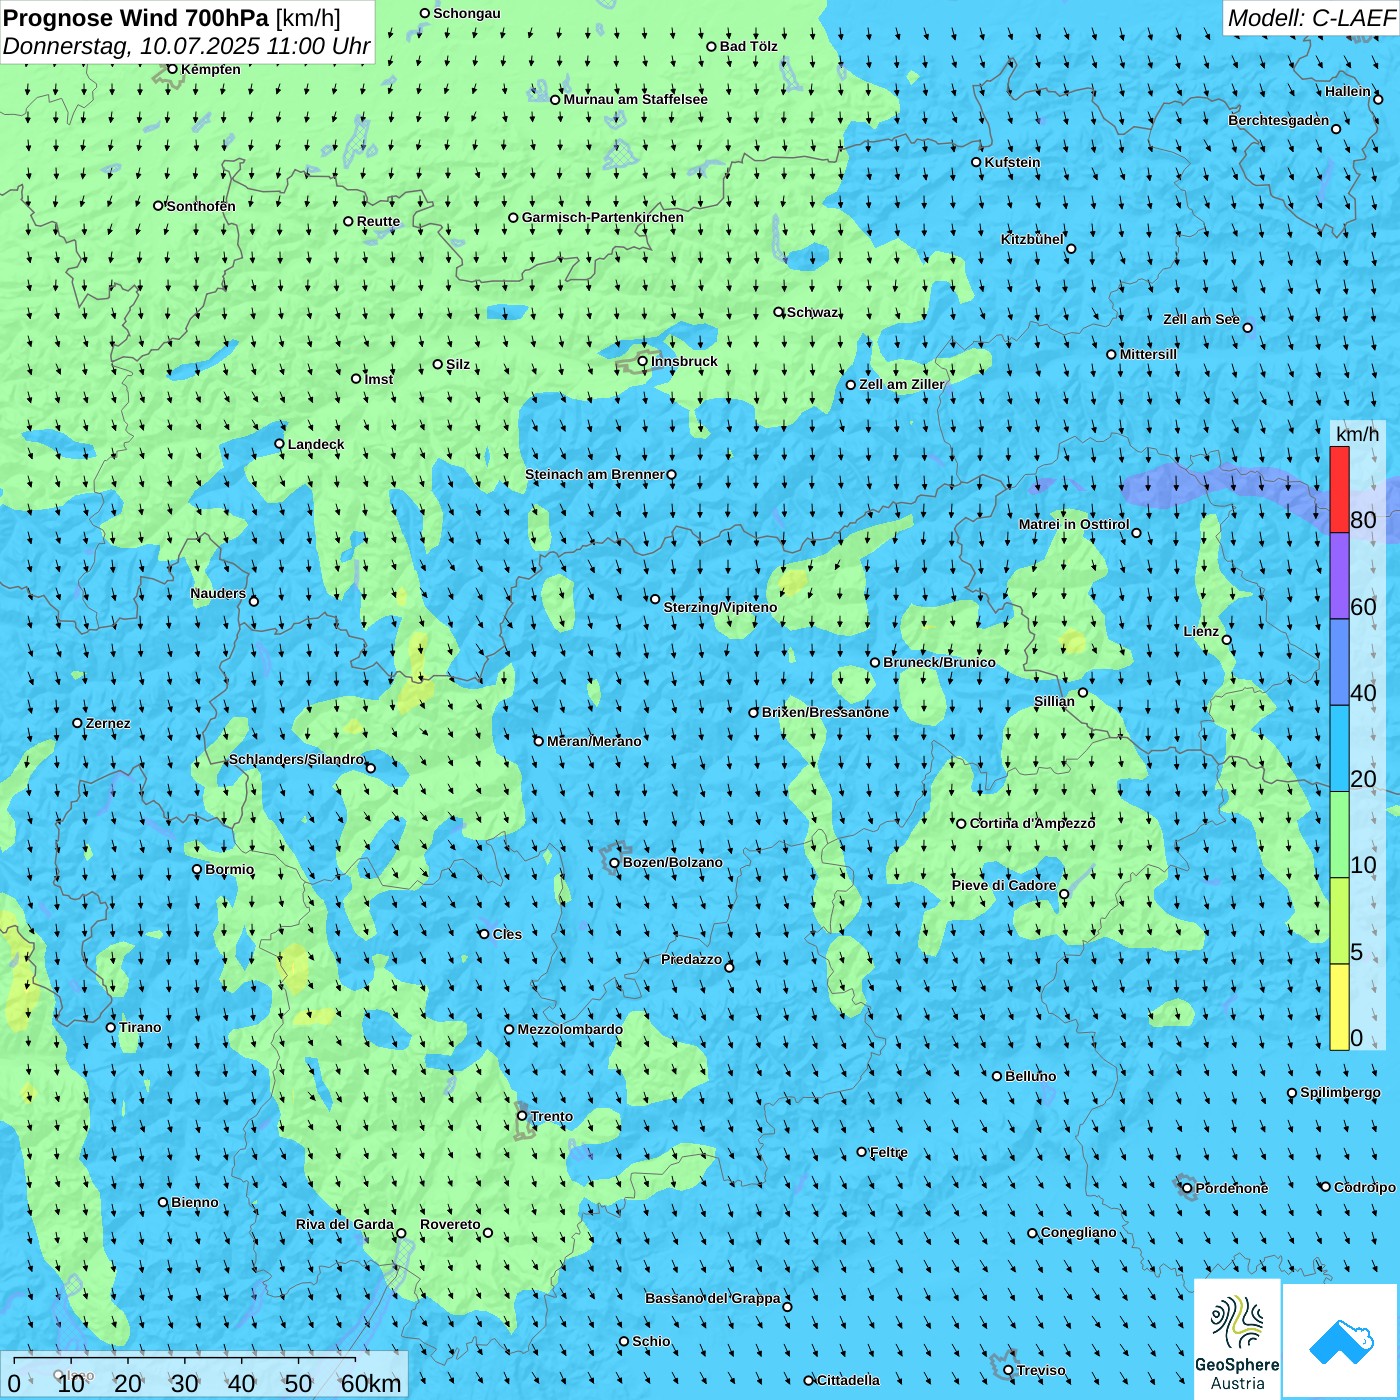Select the purple 60–80 km/h legend color
1400x1400 pixels.
1339,576
